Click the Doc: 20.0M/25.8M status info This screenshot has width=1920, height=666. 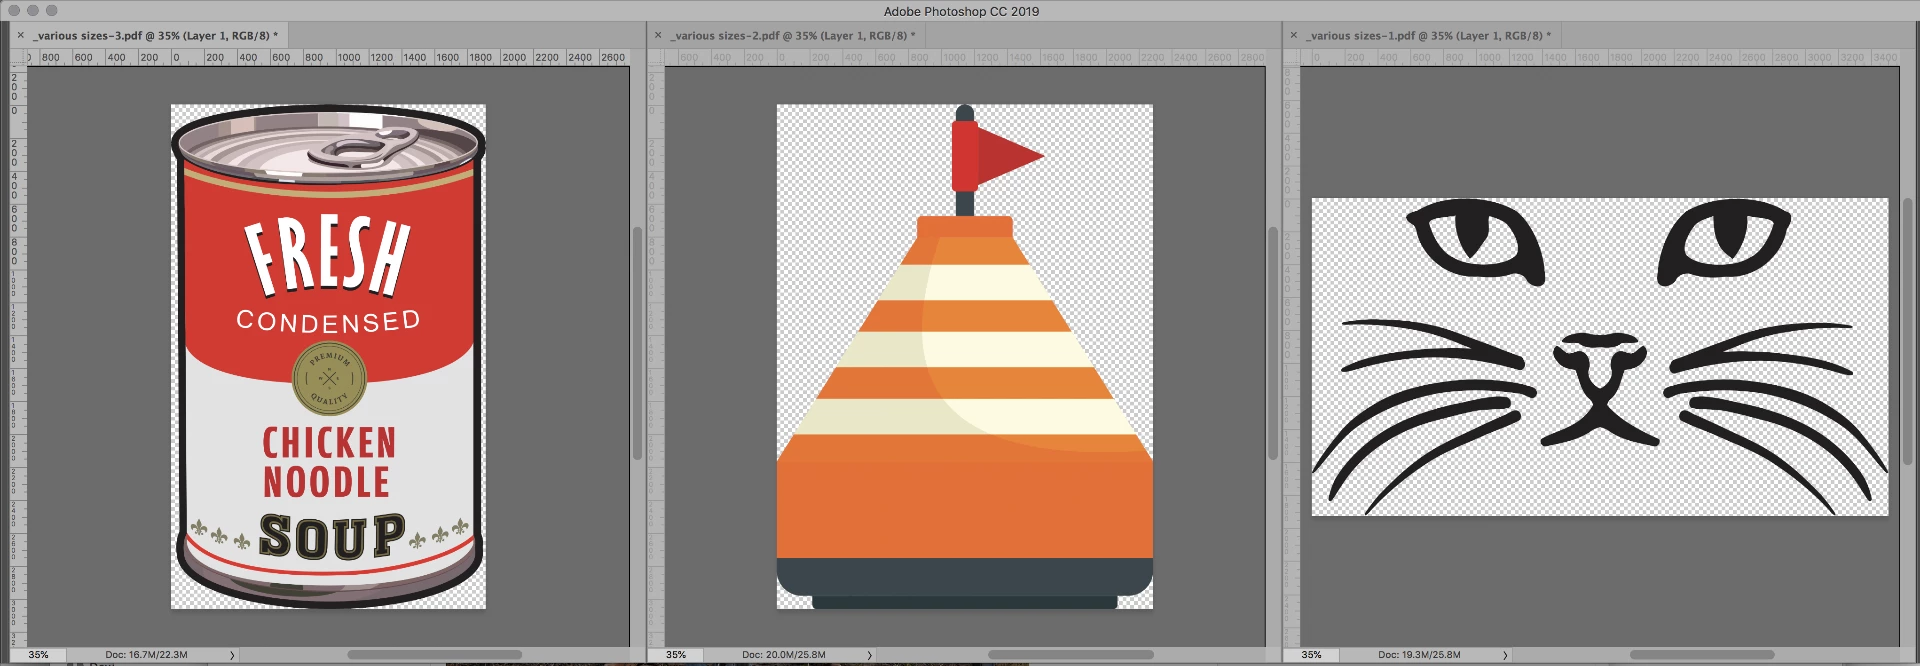pos(784,655)
